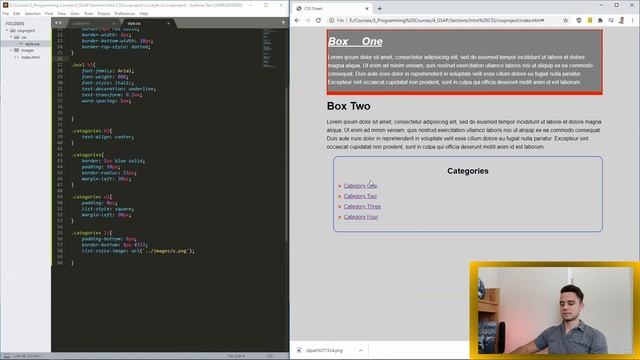The width and height of the screenshot is (640, 360).
Task: Expand download item options chevron
Action: 360,350
